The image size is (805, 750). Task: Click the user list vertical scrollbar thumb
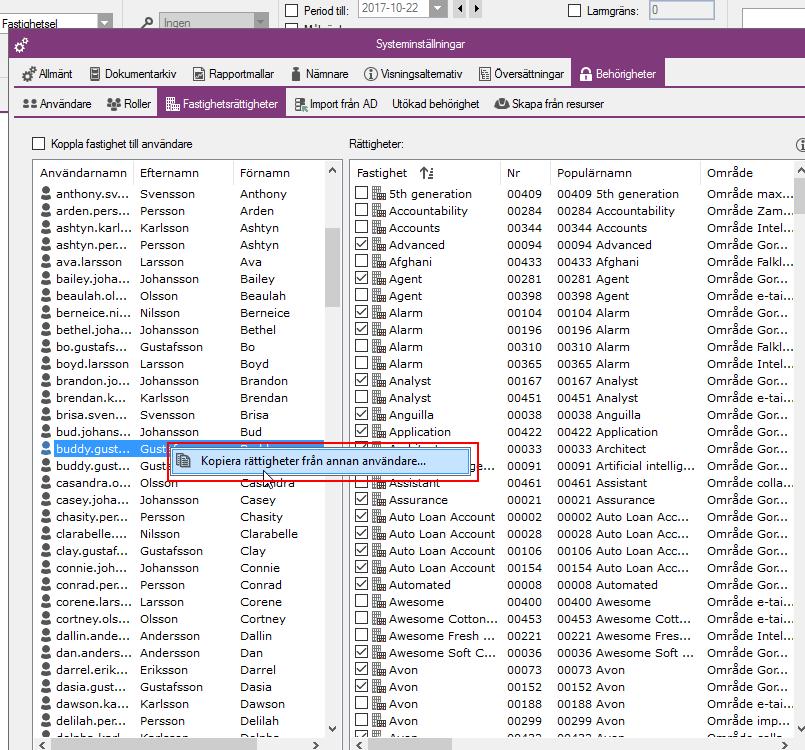coord(333,267)
